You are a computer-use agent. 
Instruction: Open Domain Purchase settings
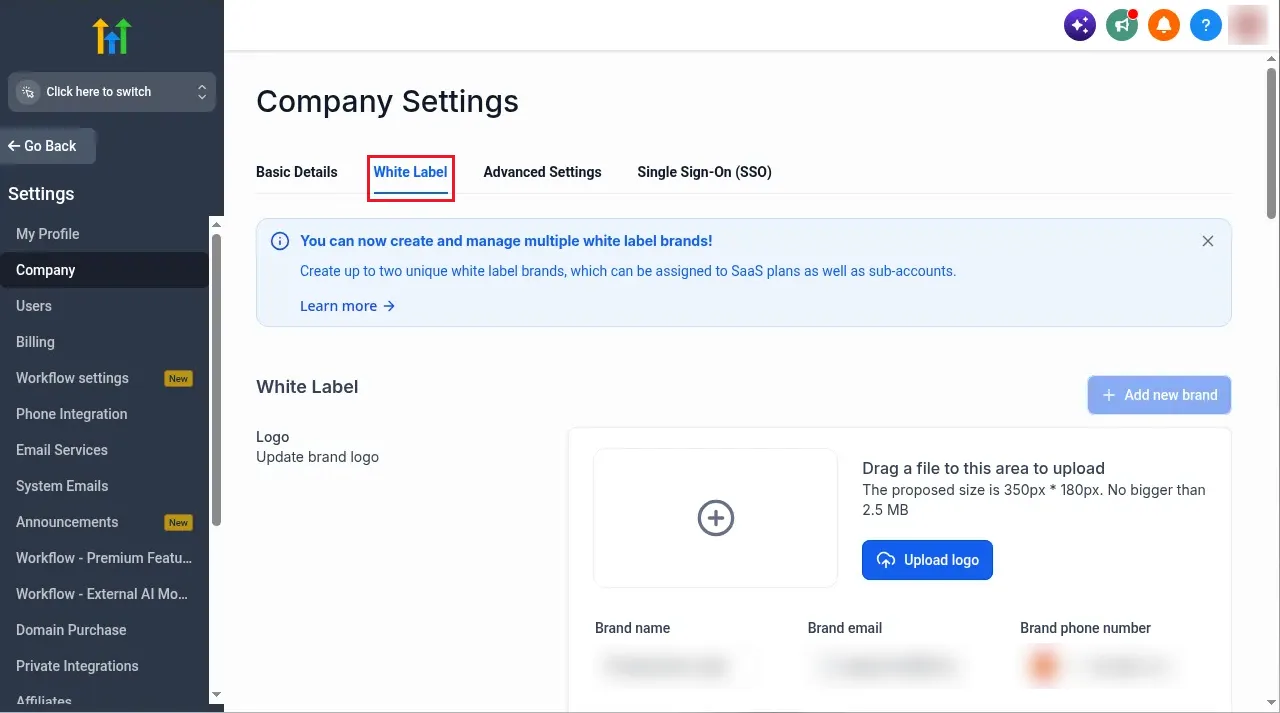[x=104, y=630]
